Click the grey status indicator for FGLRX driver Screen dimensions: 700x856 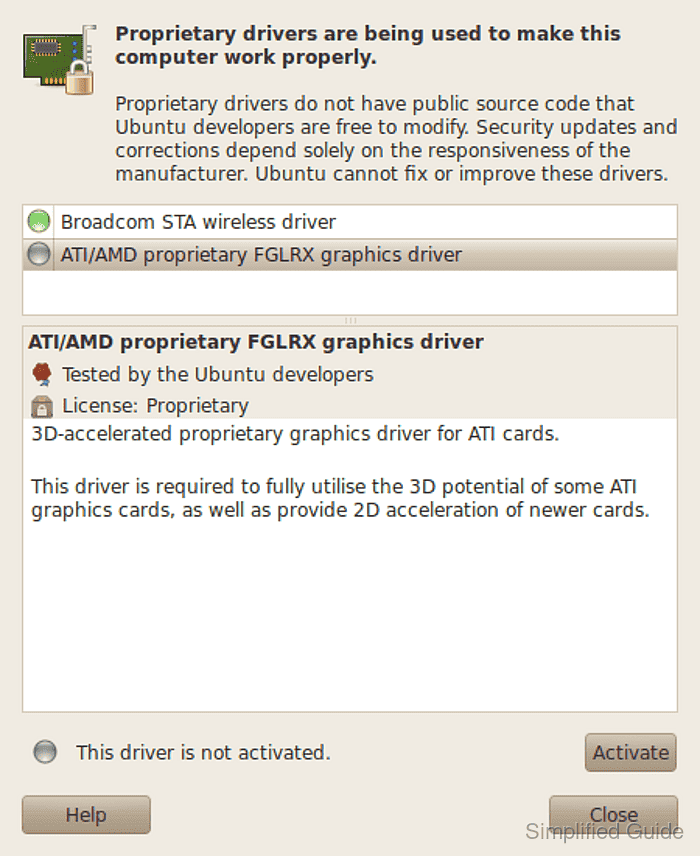(x=39, y=254)
